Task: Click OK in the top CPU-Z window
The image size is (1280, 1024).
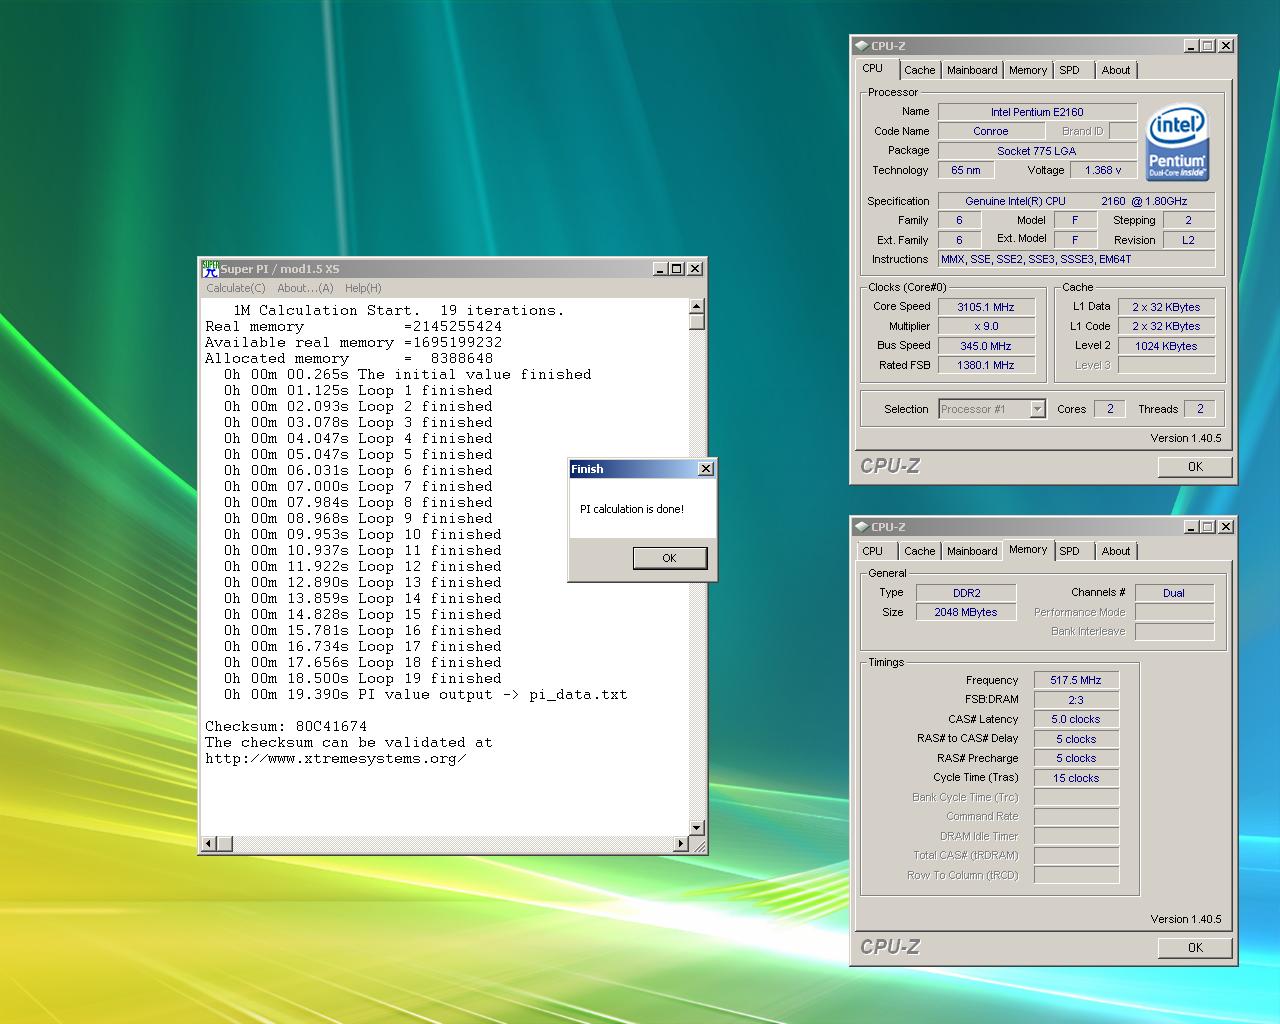Action: (1195, 466)
